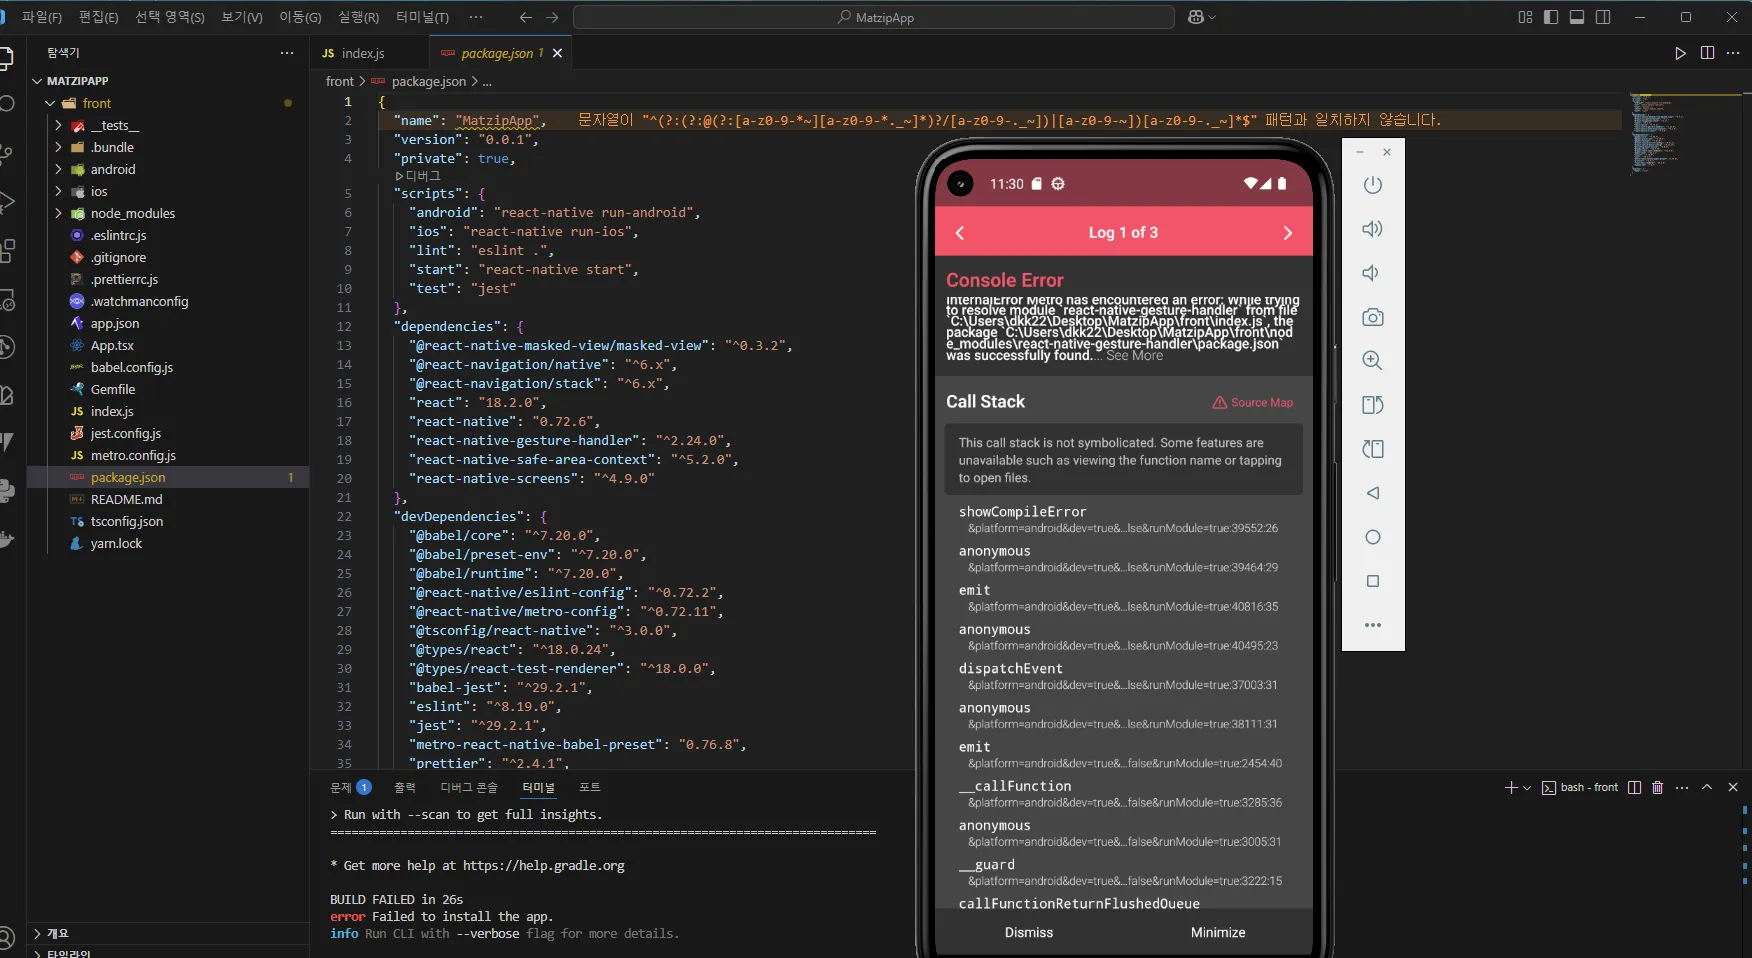The height and width of the screenshot is (958, 1752).
Task: Dismiss the console error in emulator
Action: pyautogui.click(x=1029, y=932)
